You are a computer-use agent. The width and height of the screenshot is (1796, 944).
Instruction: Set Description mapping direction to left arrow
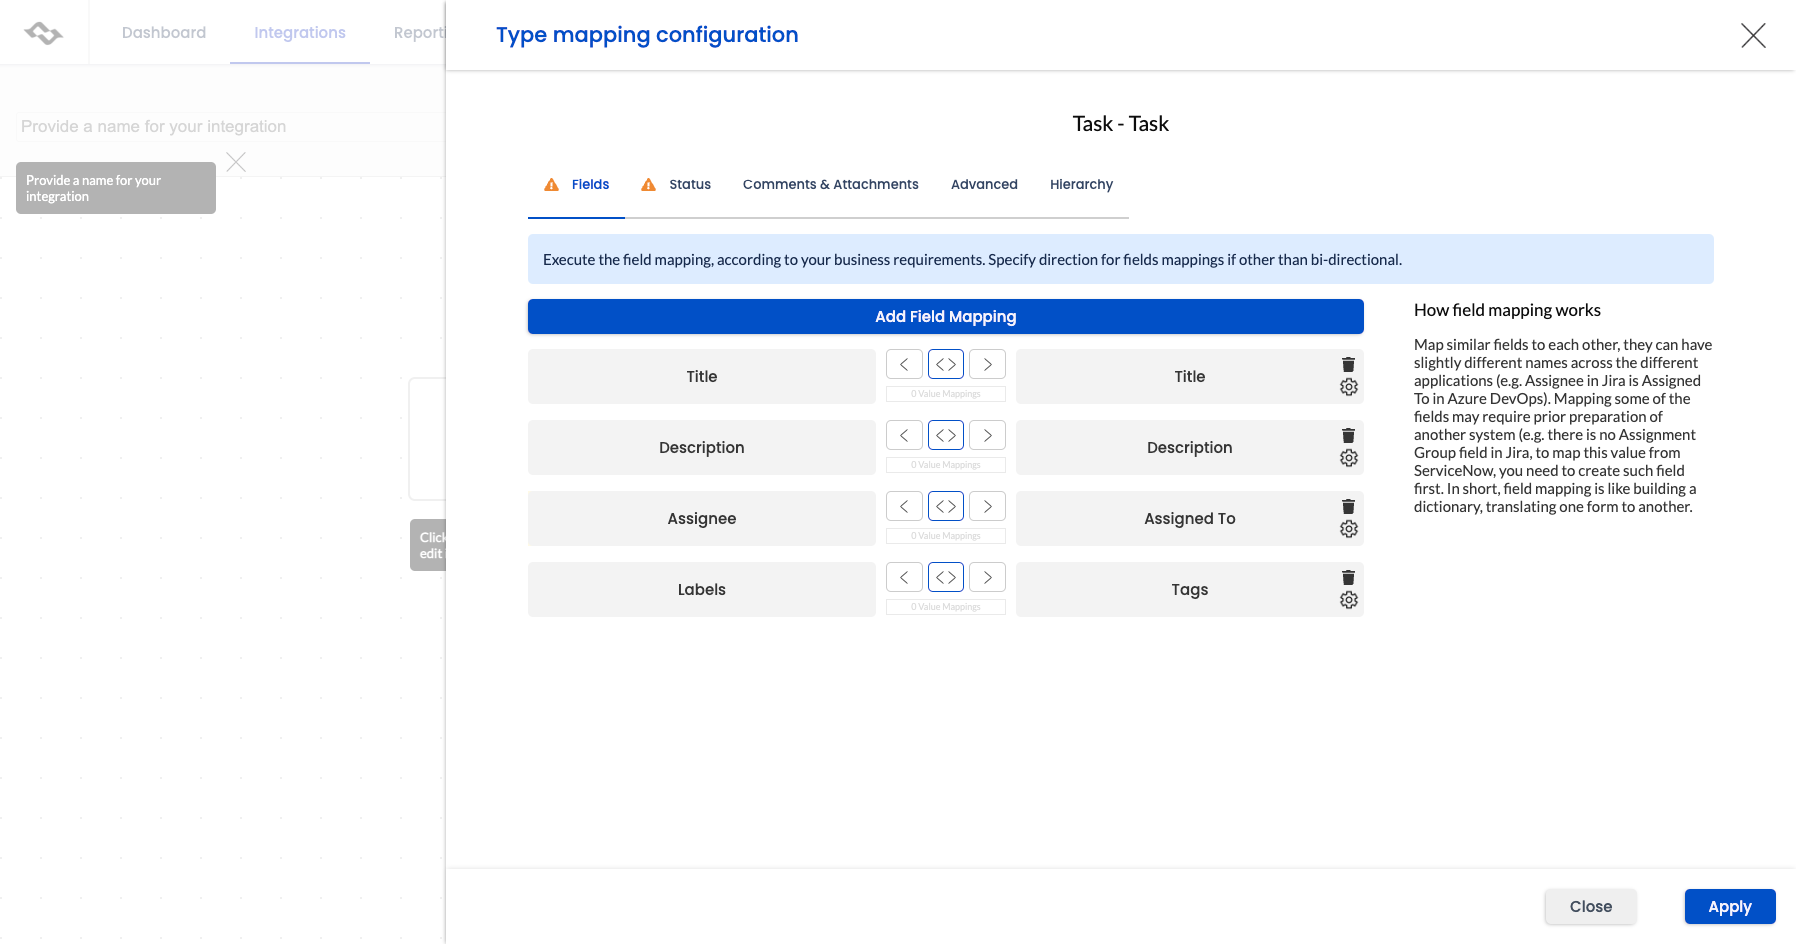[x=904, y=436]
